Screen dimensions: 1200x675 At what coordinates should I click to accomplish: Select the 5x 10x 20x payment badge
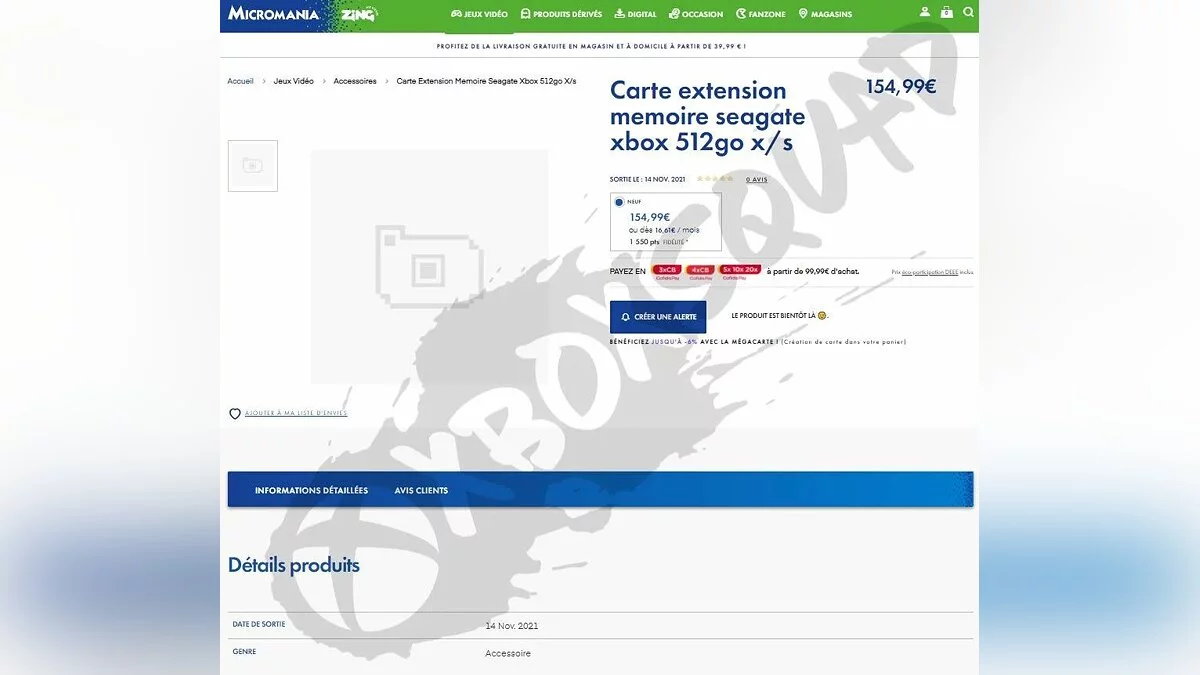coord(740,270)
